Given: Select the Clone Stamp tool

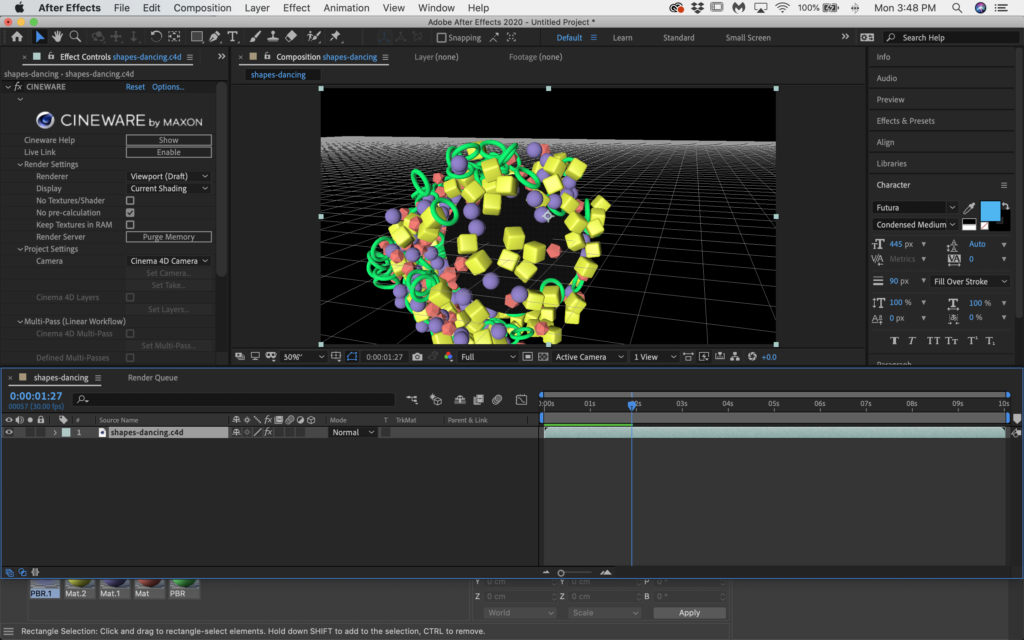Looking at the screenshot, I should coord(275,37).
